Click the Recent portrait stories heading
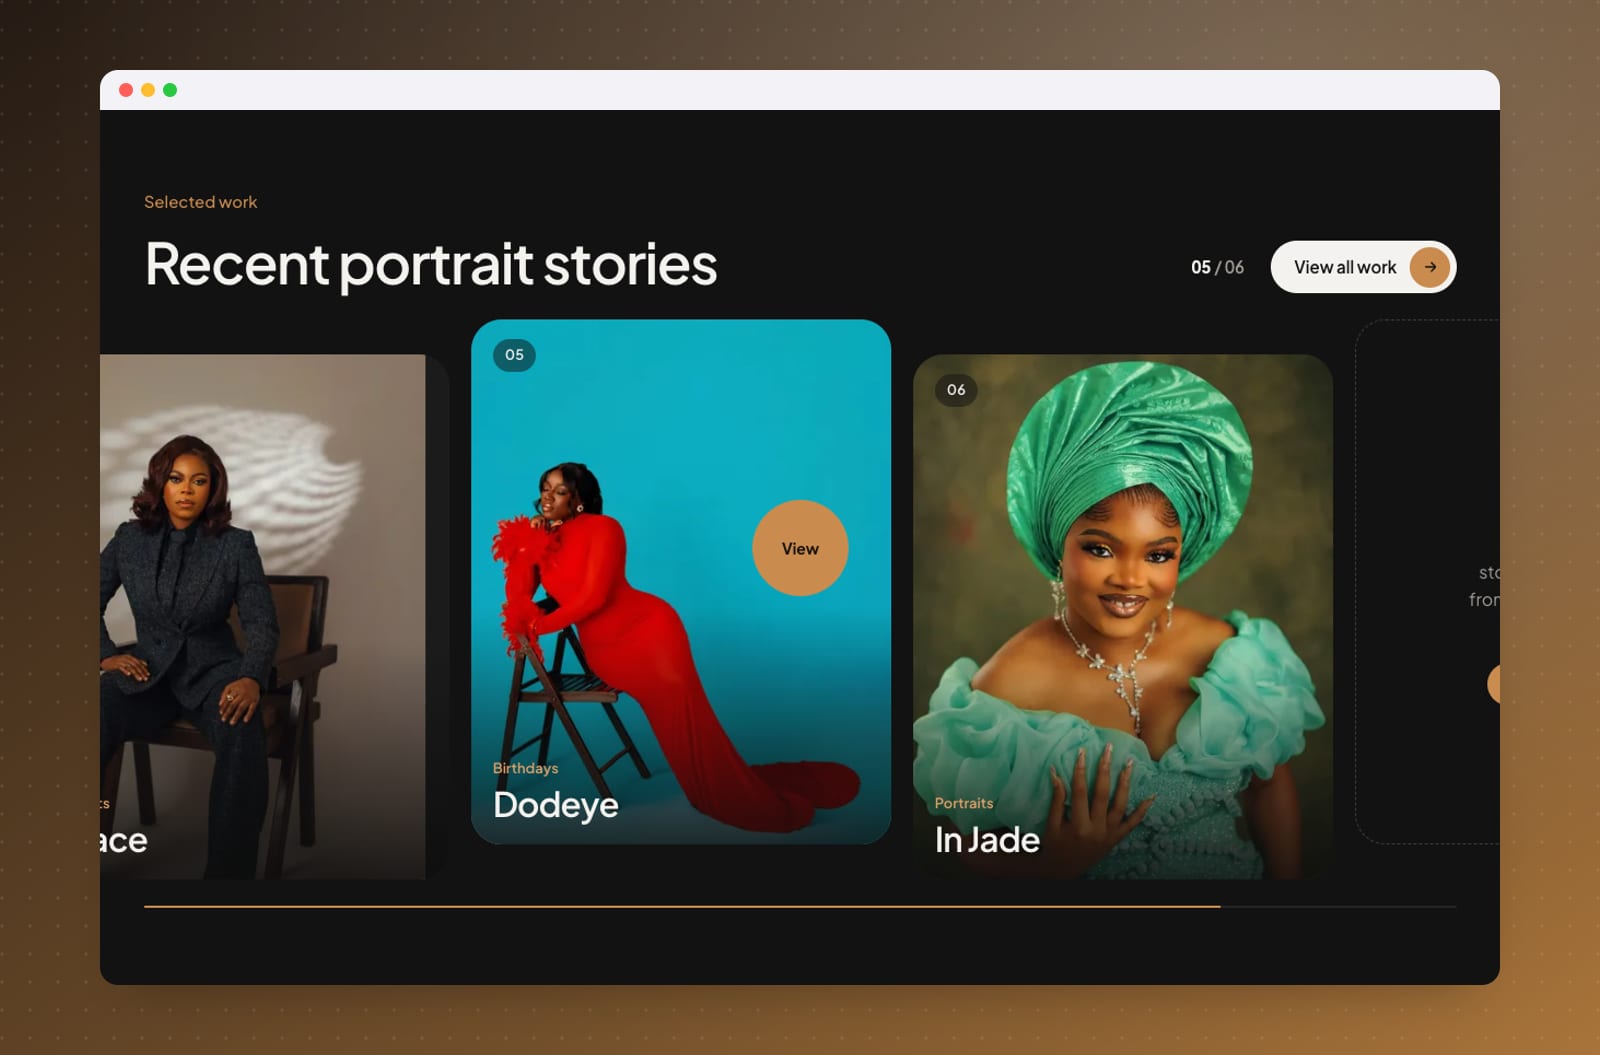 [431, 264]
